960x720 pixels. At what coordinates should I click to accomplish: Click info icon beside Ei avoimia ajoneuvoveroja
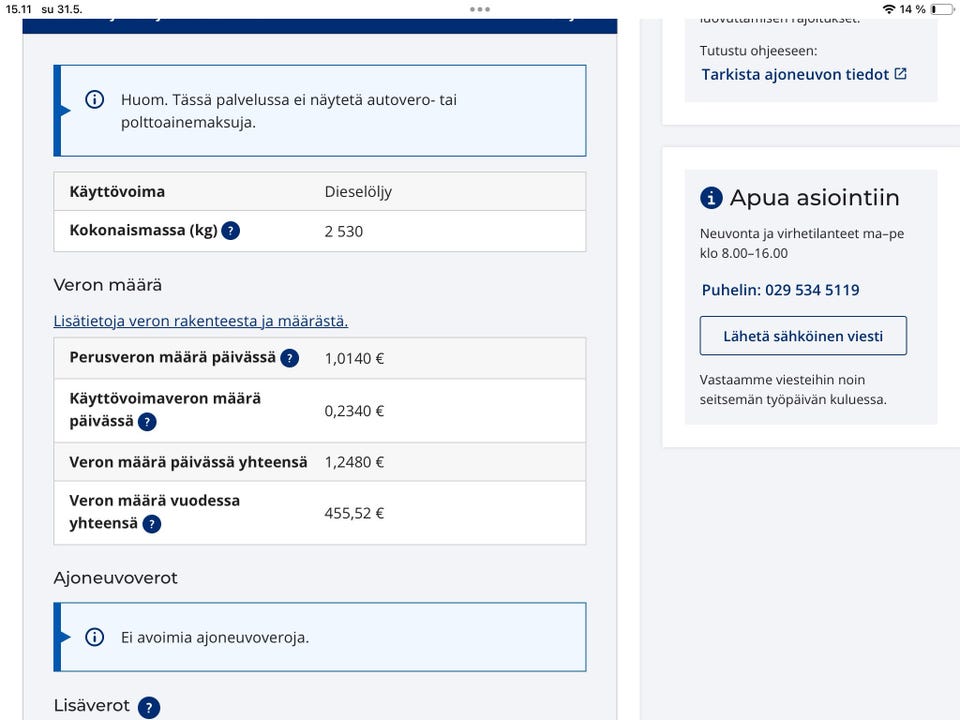click(x=94, y=637)
